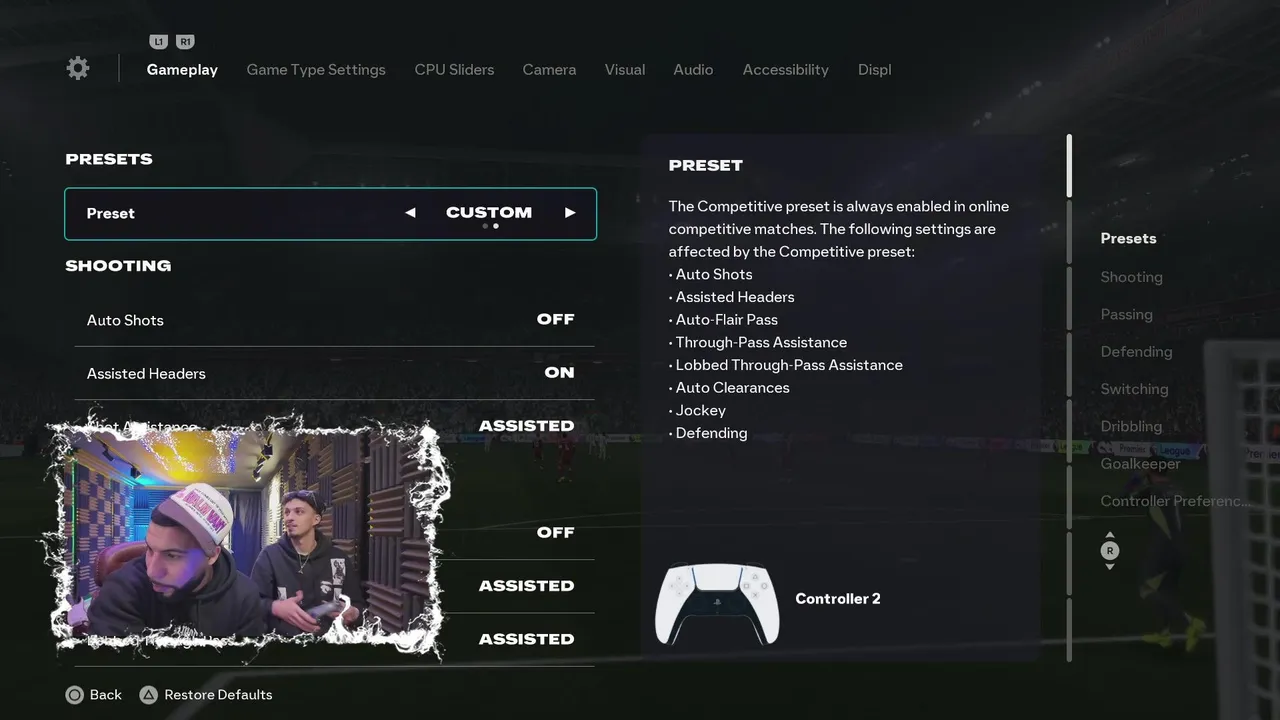The width and height of the screenshot is (1280, 720).
Task: Cycle Preset right with the arrow
Action: point(570,213)
